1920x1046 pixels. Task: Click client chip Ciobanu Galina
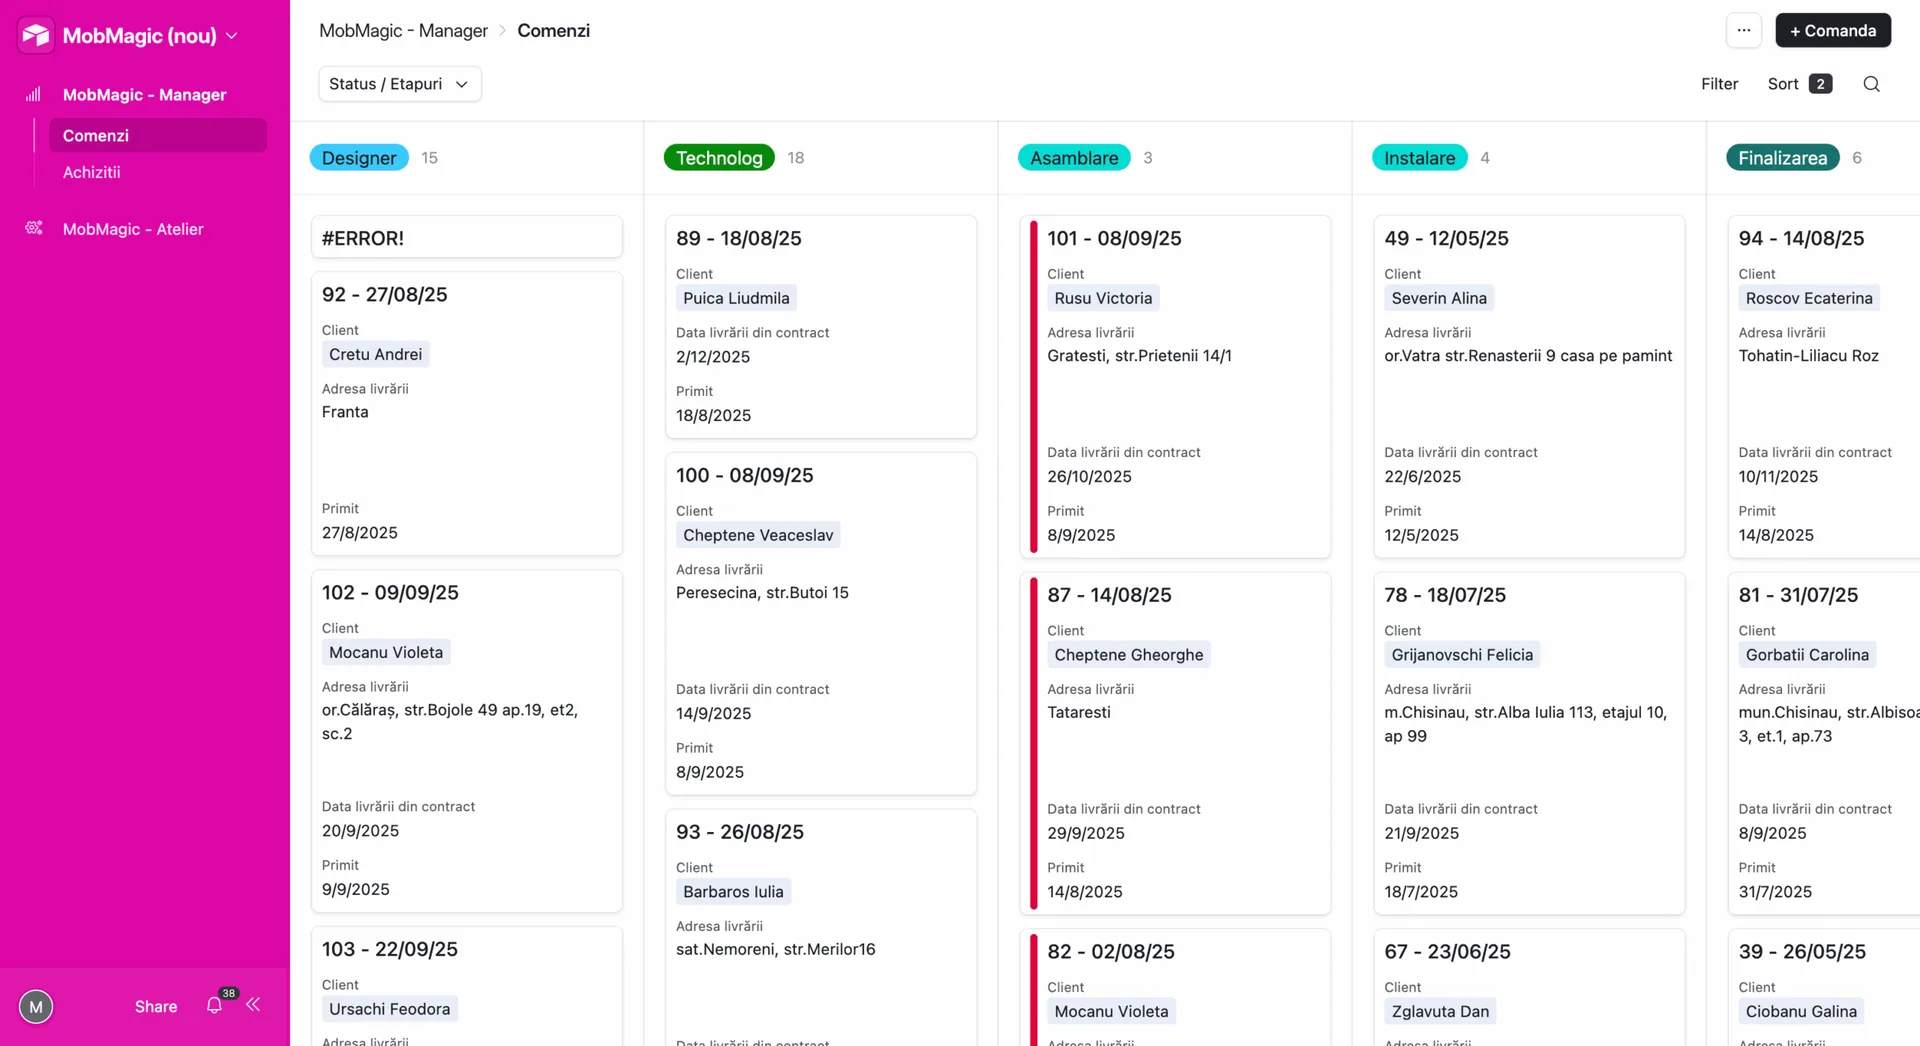1801,1011
